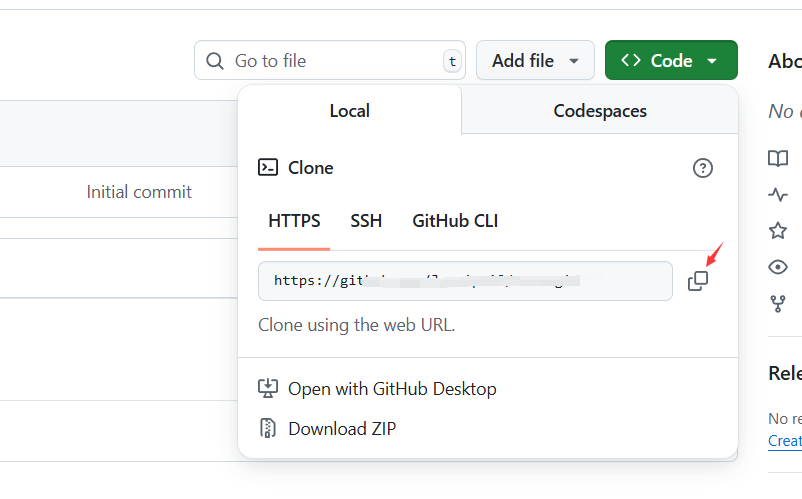Switch to the Local tab
The width and height of the screenshot is (802, 499).
pyautogui.click(x=350, y=110)
